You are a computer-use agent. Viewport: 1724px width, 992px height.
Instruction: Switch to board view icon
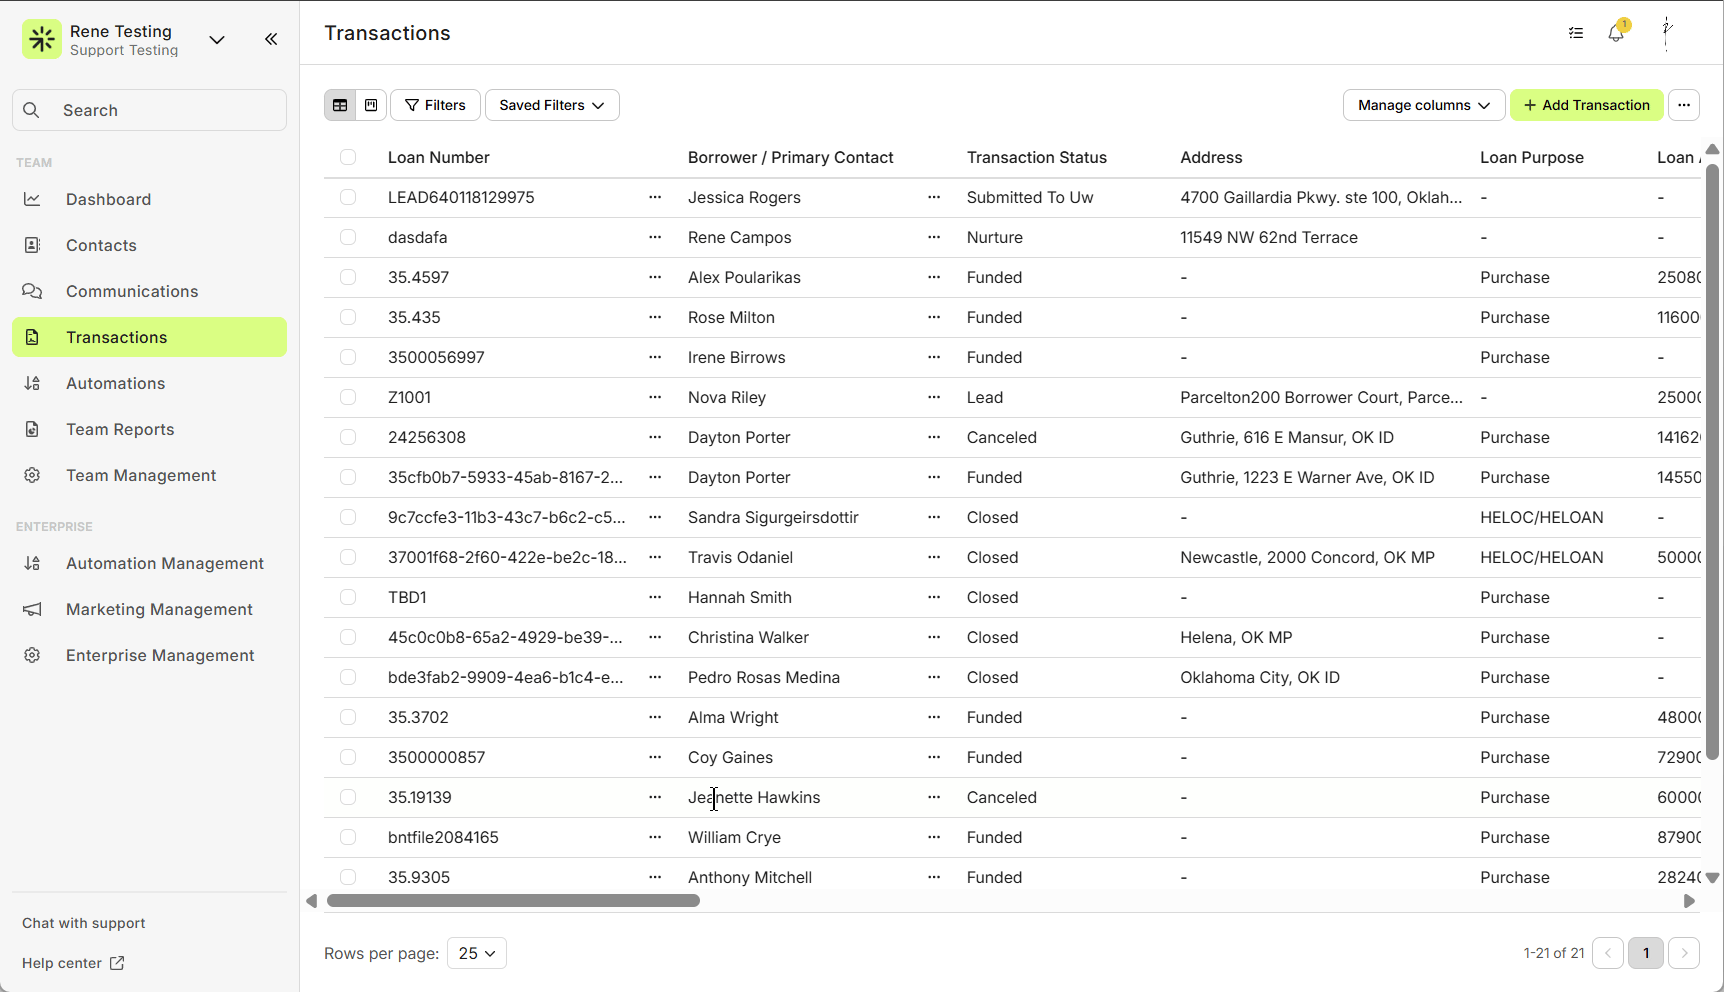coord(371,105)
